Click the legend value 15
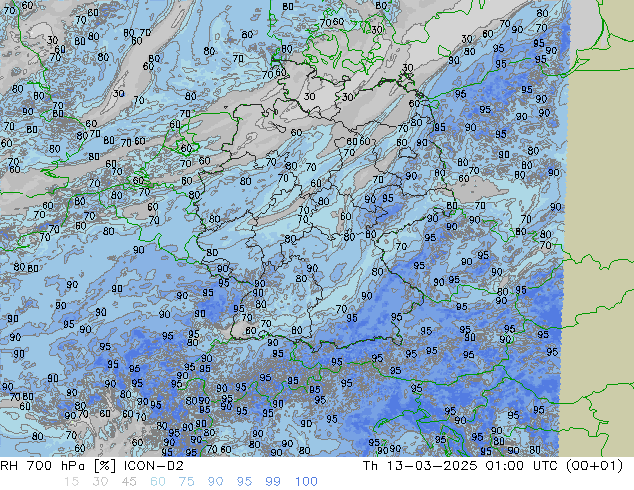The width and height of the screenshot is (634, 490). pyautogui.click(x=71, y=482)
